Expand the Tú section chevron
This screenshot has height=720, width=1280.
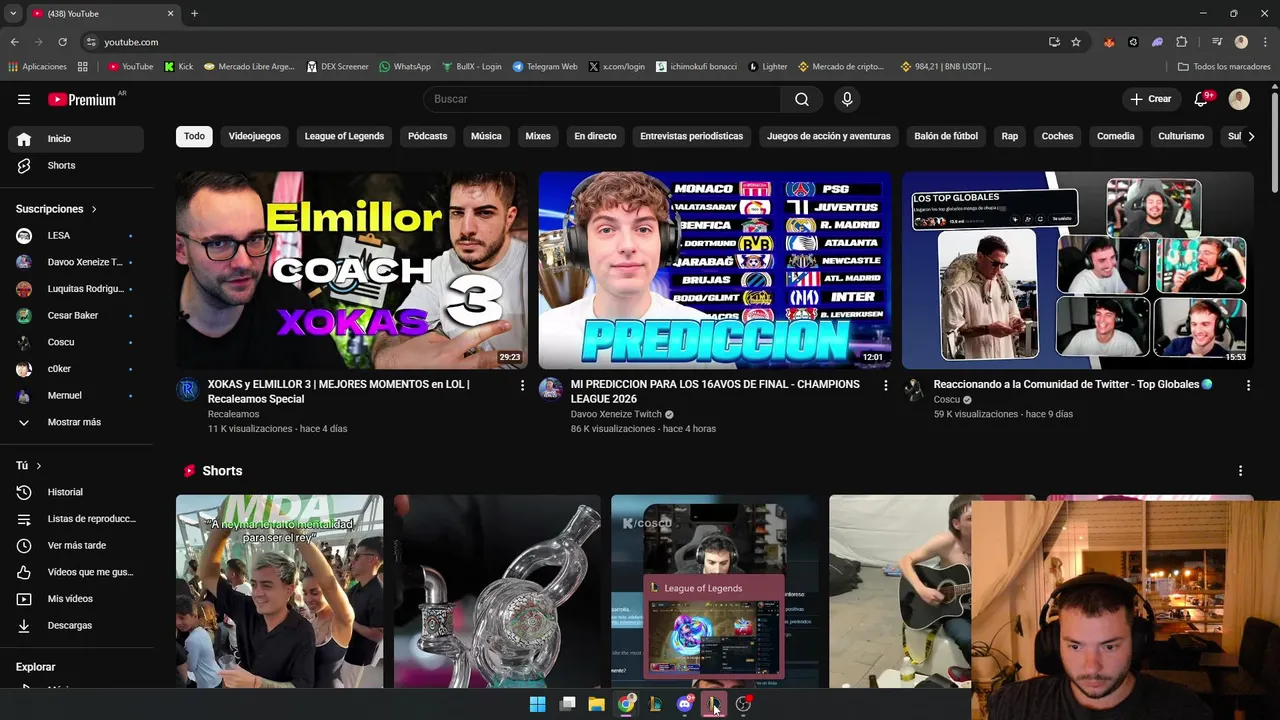point(39,466)
